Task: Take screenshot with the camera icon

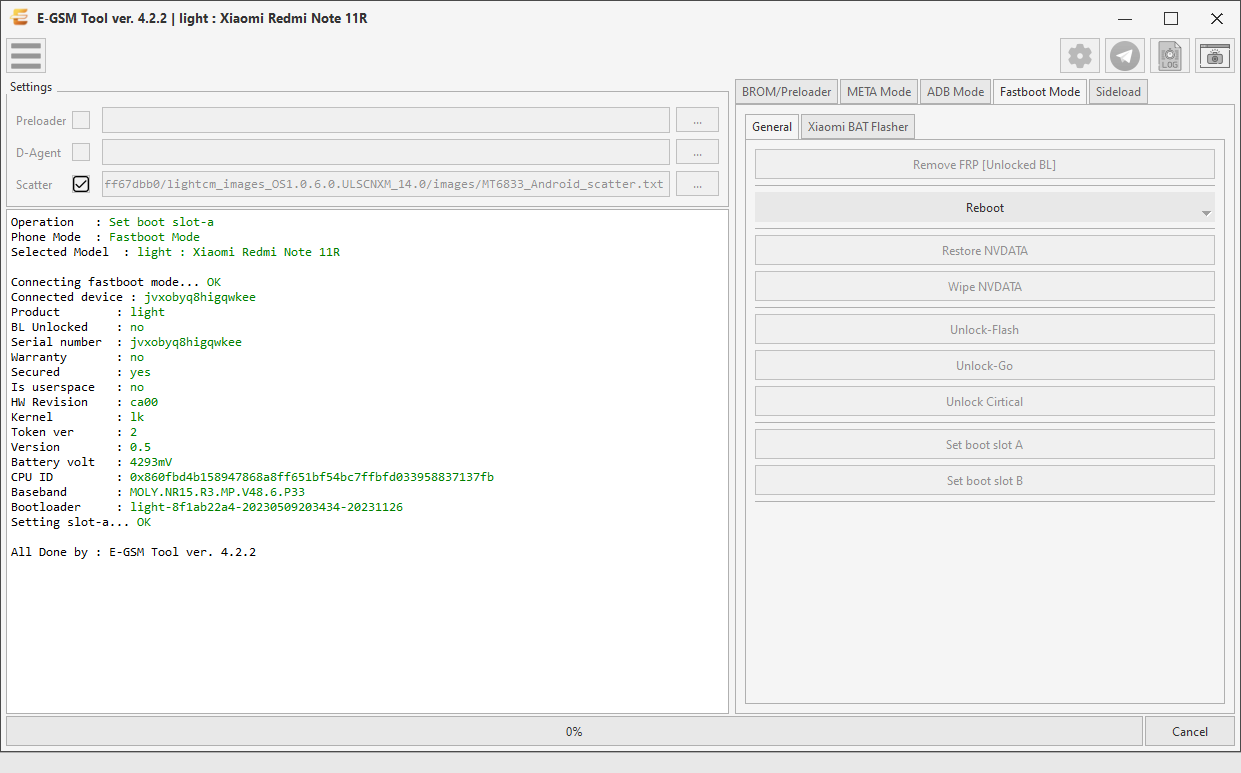Action: (1215, 56)
